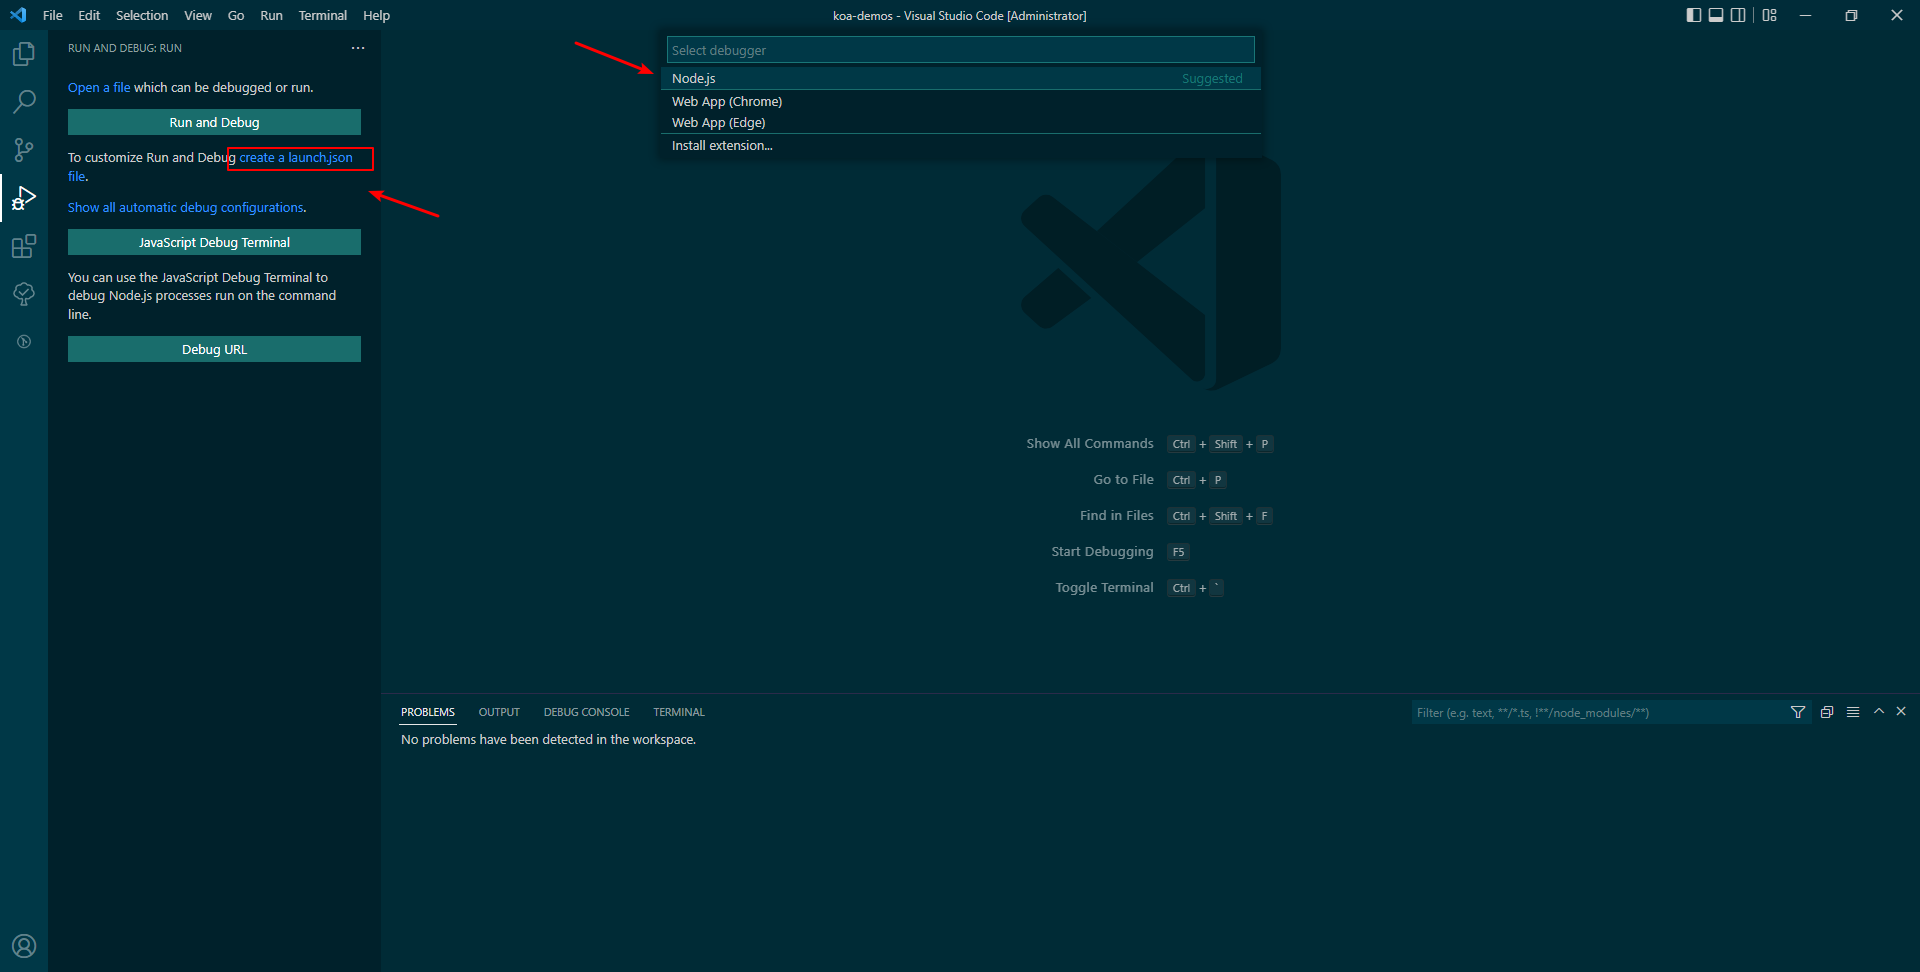Restore down the VS Code window
The image size is (1920, 972).
[x=1851, y=15]
